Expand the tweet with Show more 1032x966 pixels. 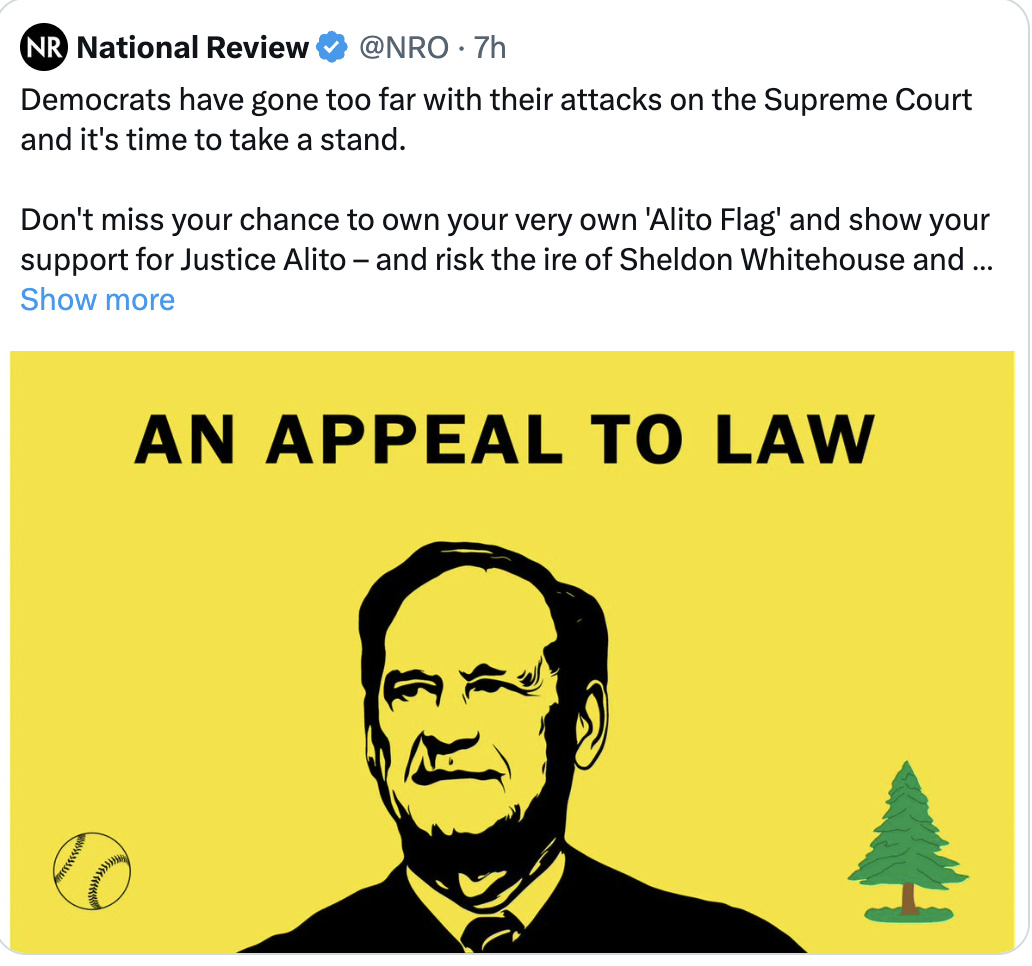click(x=97, y=299)
